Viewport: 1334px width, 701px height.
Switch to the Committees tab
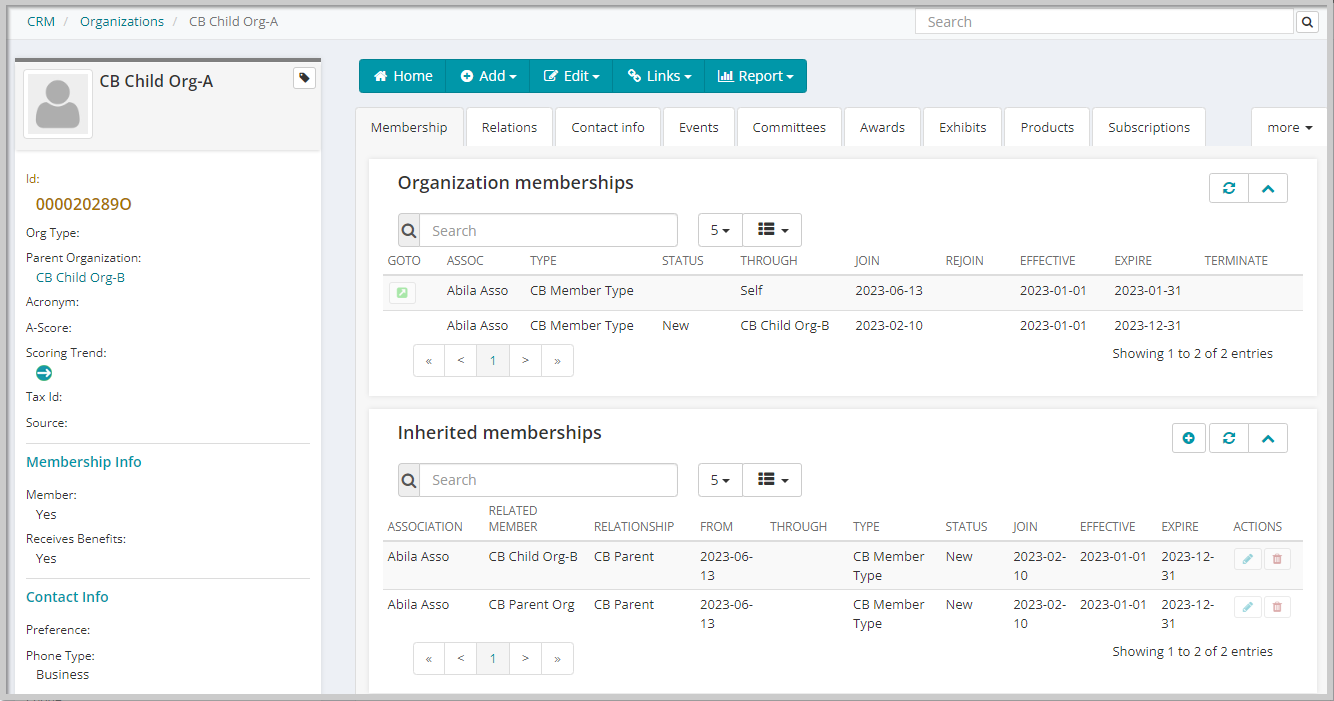tap(789, 127)
